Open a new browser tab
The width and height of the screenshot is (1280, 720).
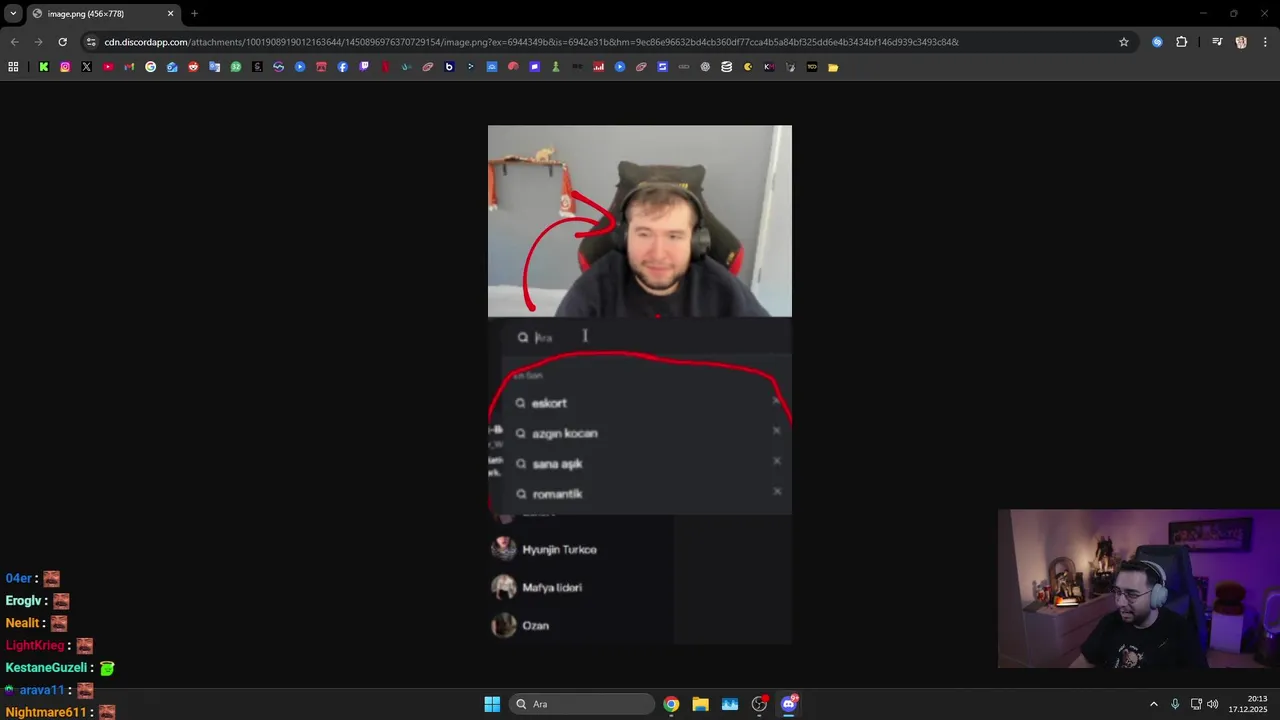coord(194,14)
